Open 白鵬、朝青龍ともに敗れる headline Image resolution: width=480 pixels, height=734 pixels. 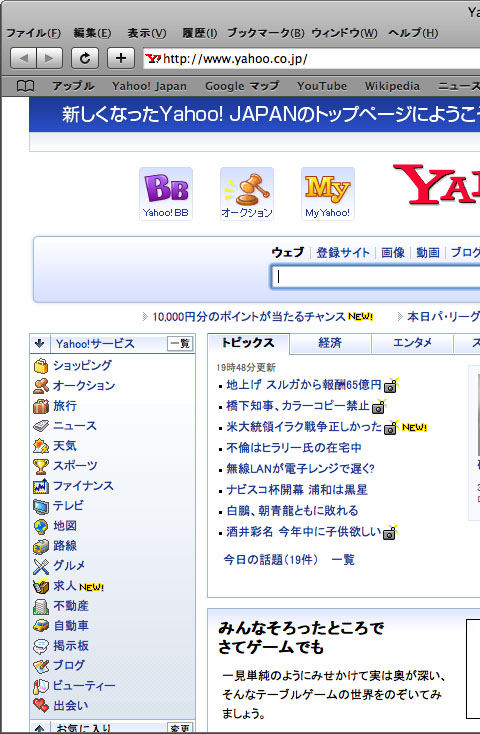[293, 511]
